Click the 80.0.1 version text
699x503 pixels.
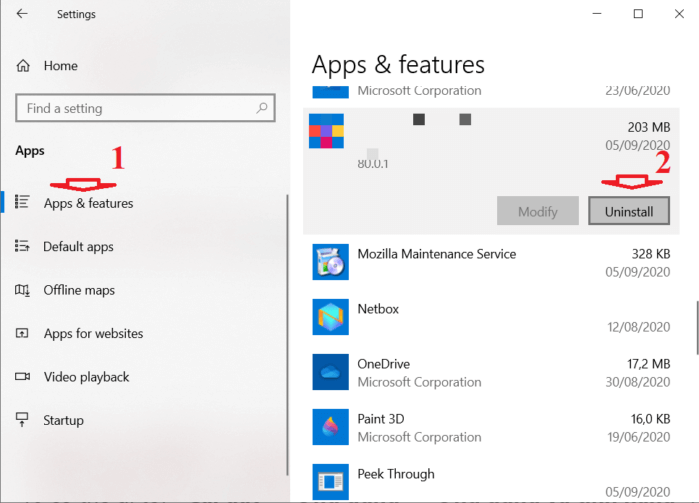(x=373, y=164)
